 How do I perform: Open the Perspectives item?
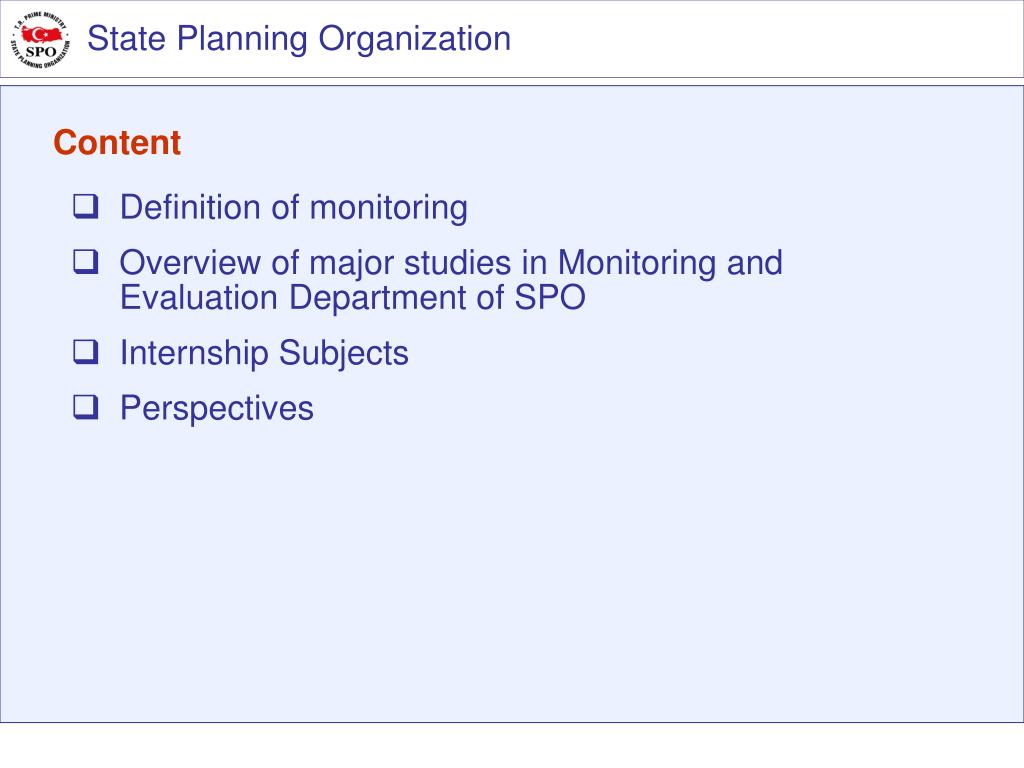217,409
